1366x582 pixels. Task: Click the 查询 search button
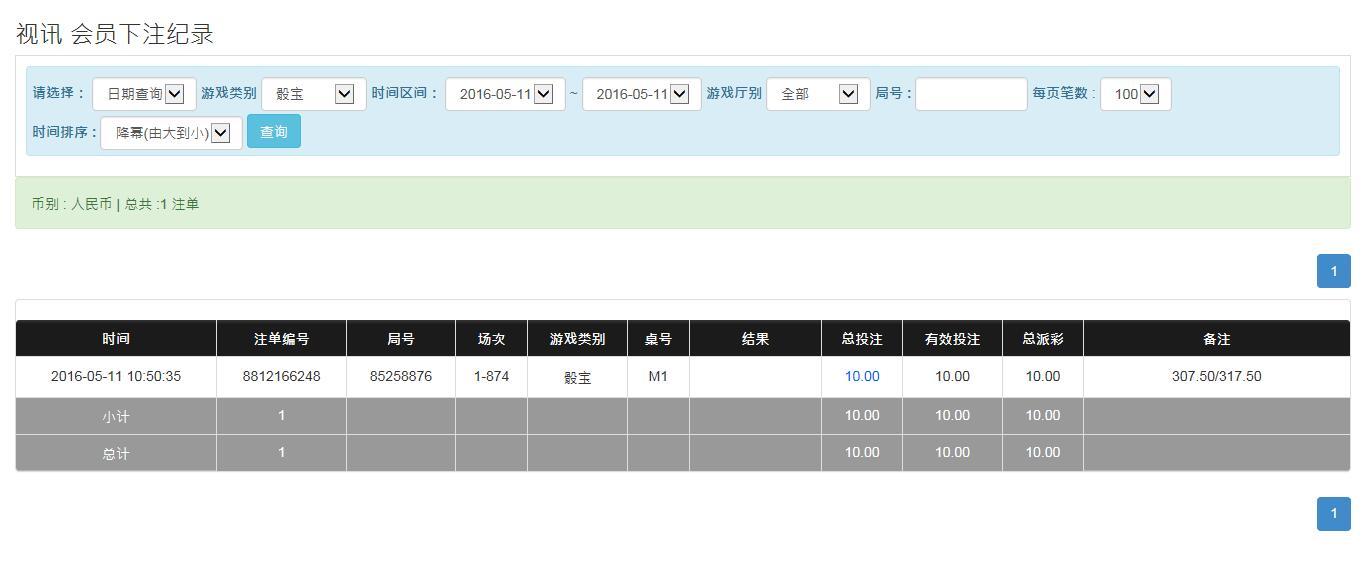pos(273,131)
